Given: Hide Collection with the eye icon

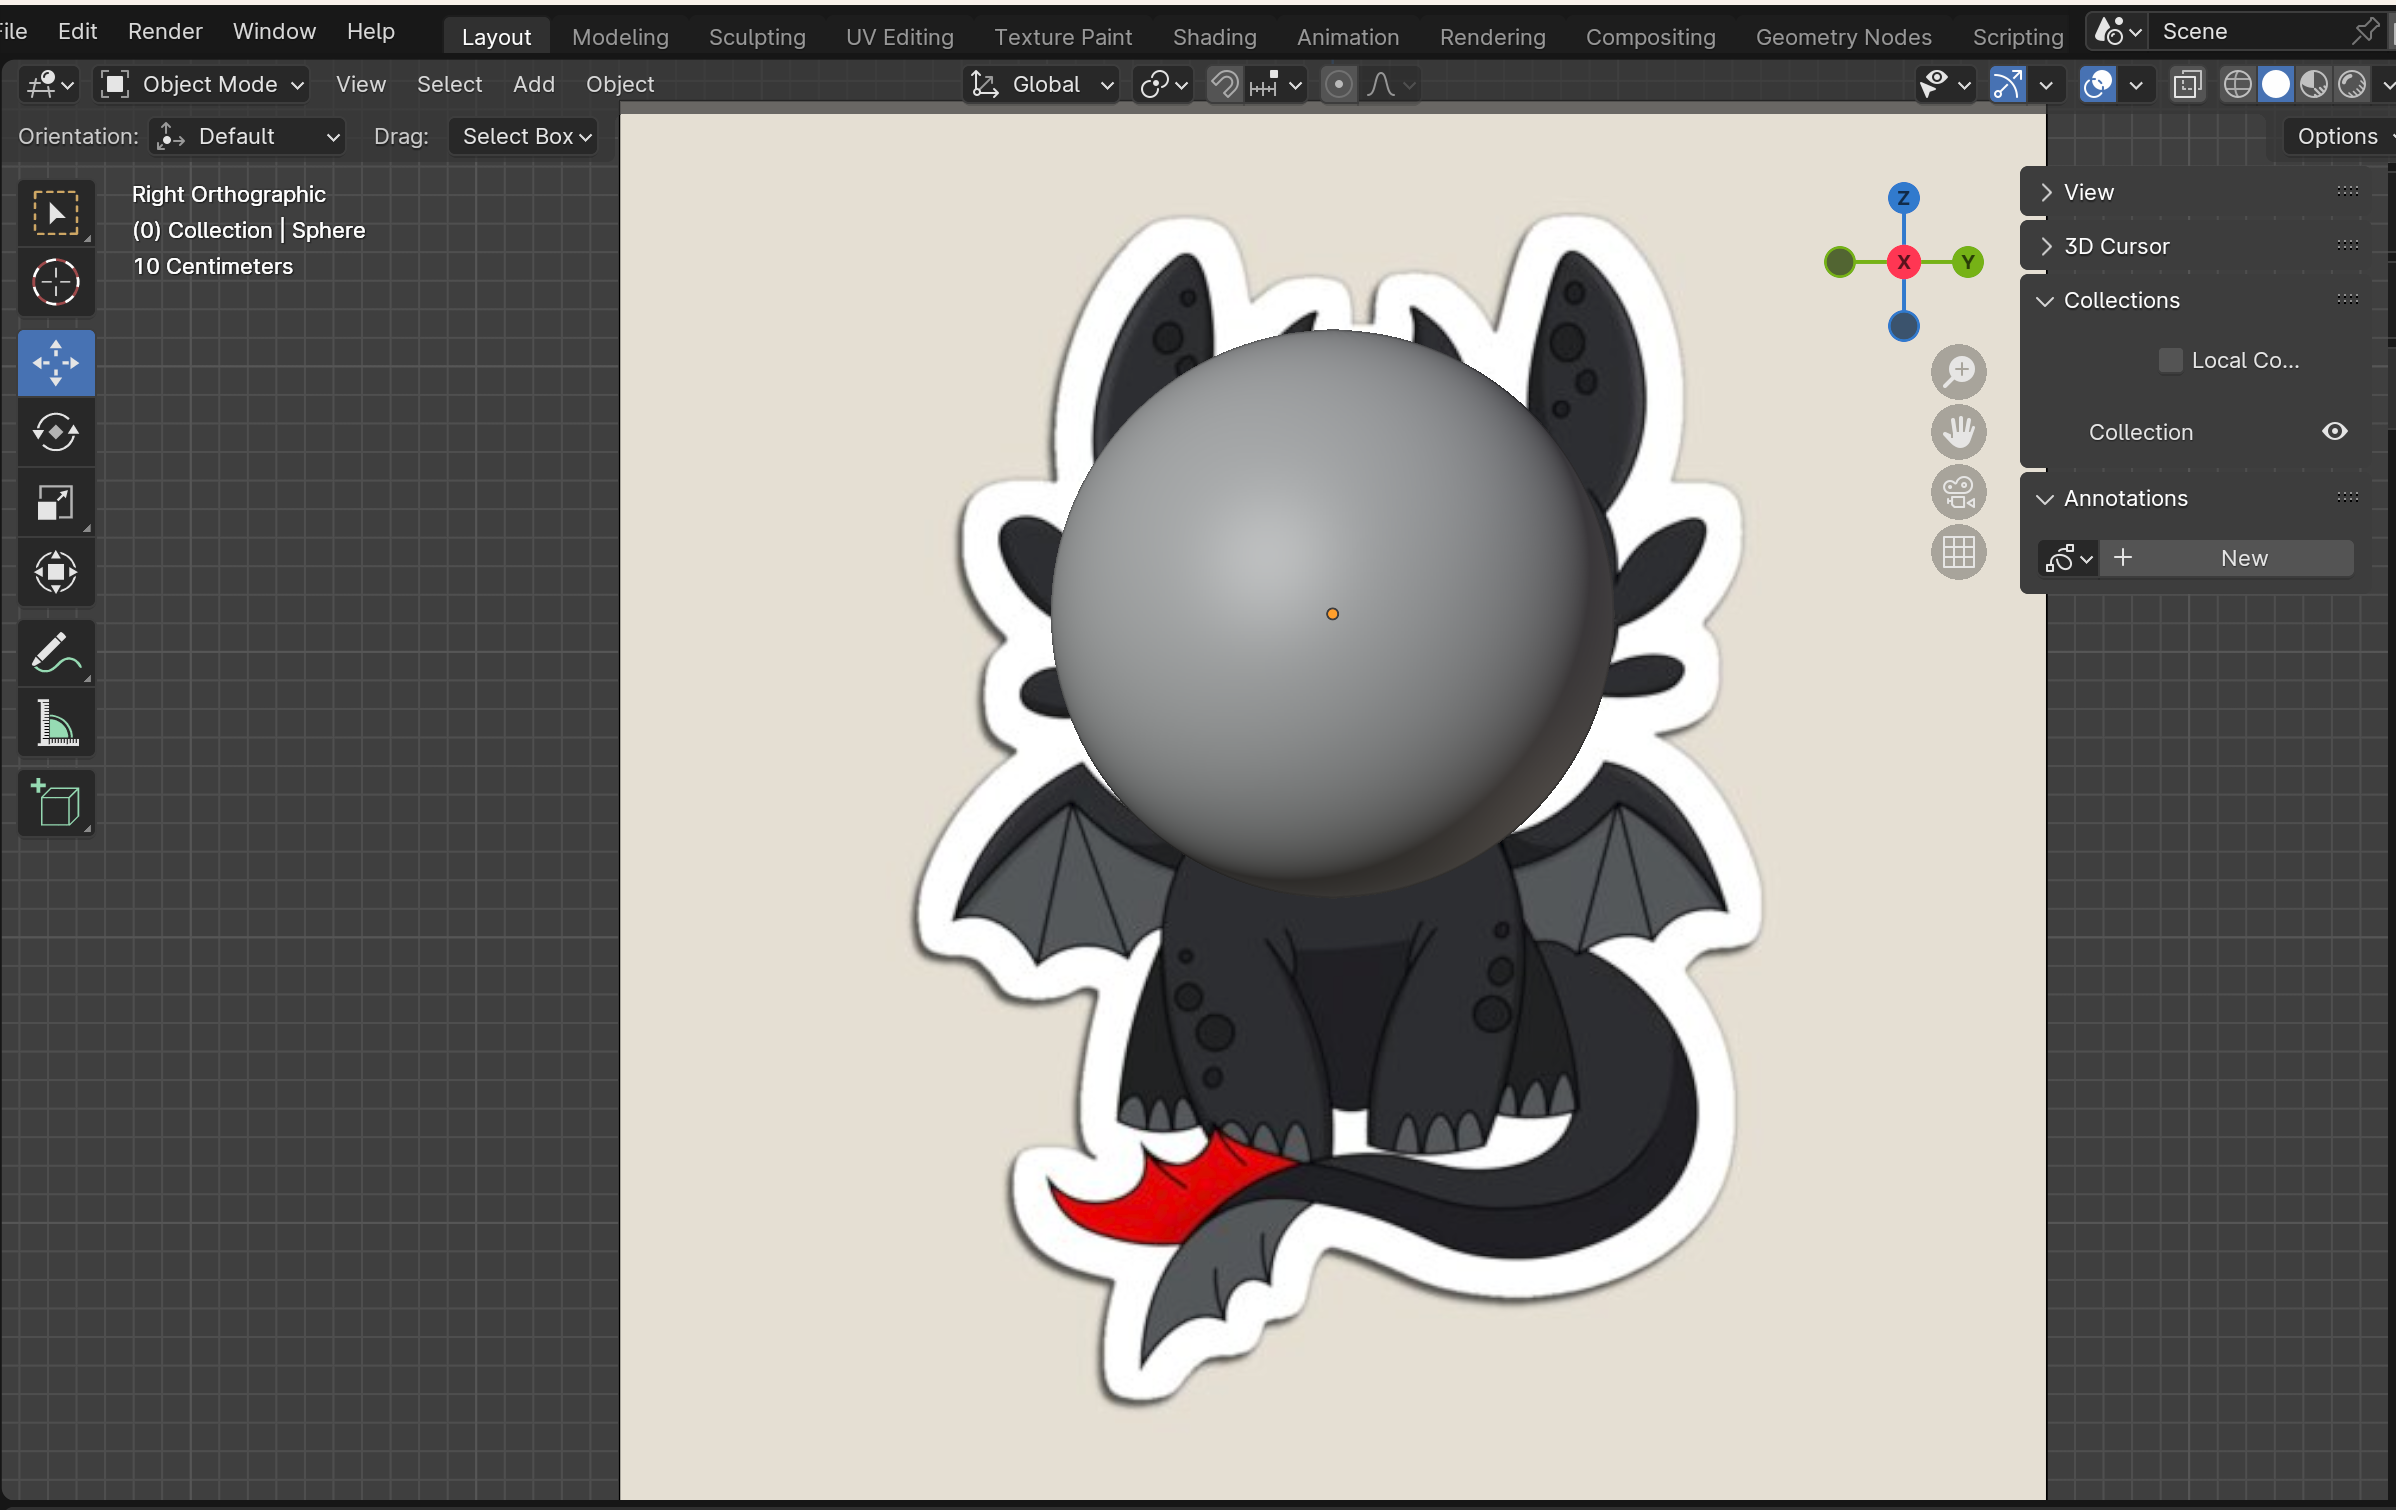Looking at the screenshot, I should (x=2334, y=431).
